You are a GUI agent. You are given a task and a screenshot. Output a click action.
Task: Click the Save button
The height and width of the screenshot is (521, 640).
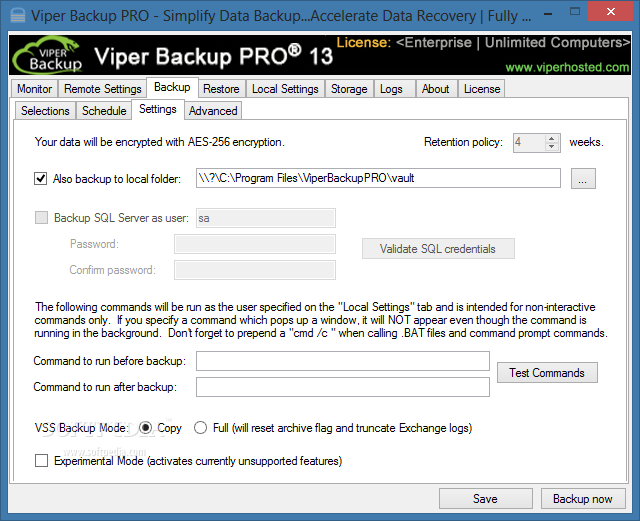[x=485, y=499]
